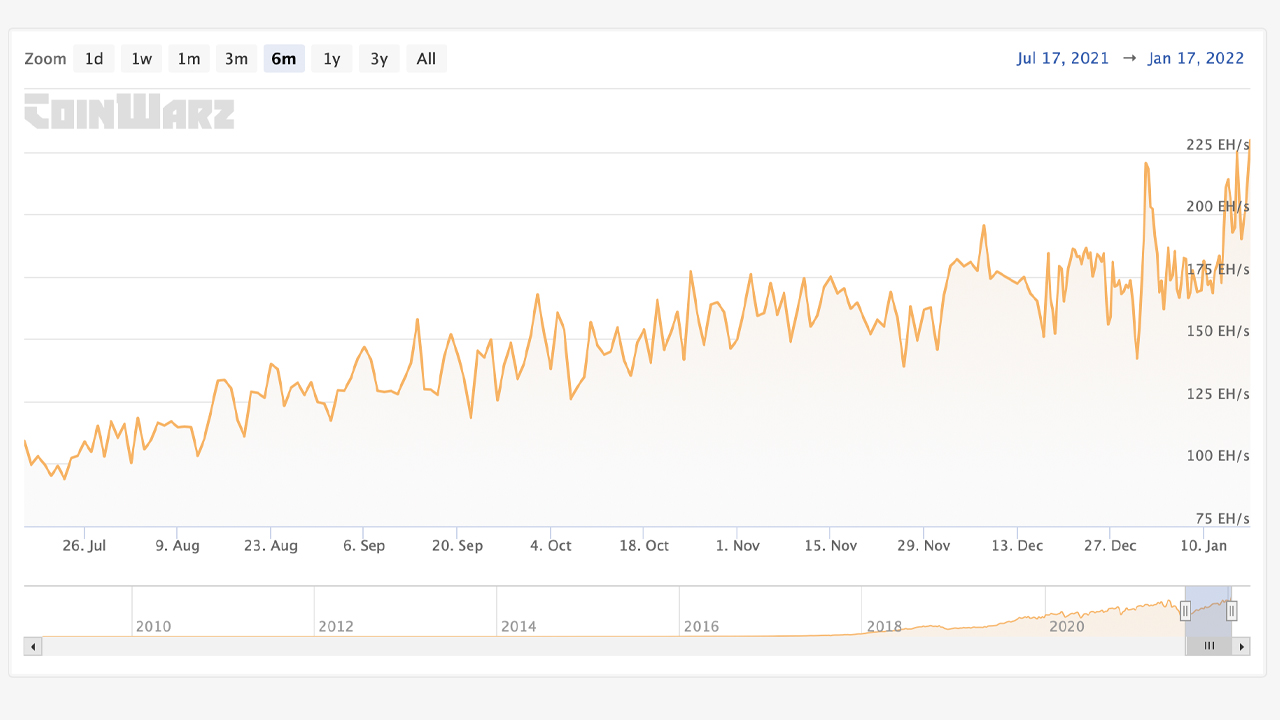The height and width of the screenshot is (720, 1280).
Task: Select the 1d zoom range
Action: pos(94,59)
